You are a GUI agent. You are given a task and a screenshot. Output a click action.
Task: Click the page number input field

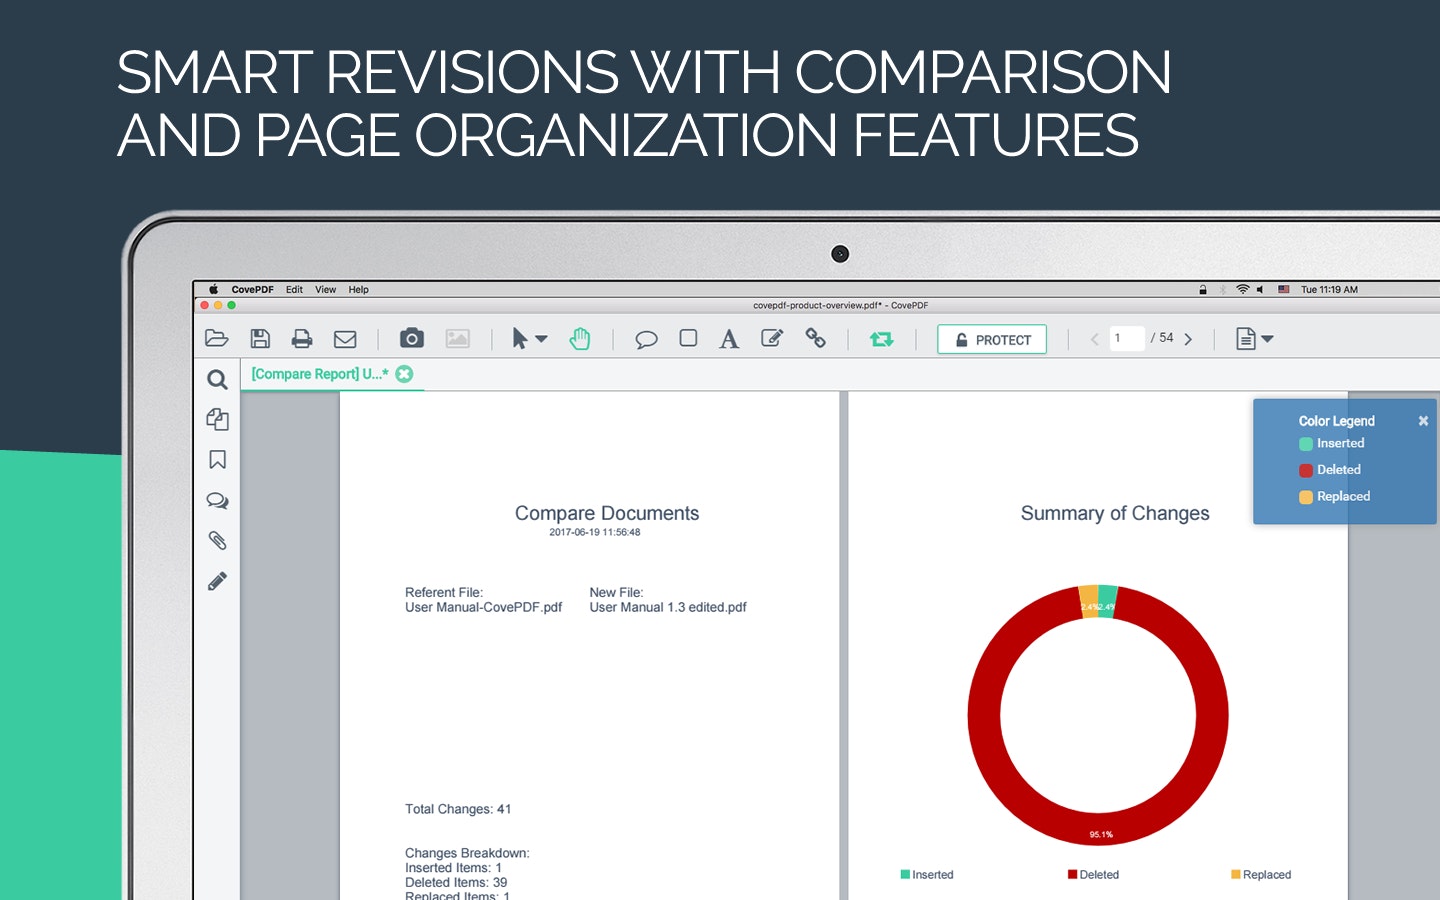(x=1127, y=338)
